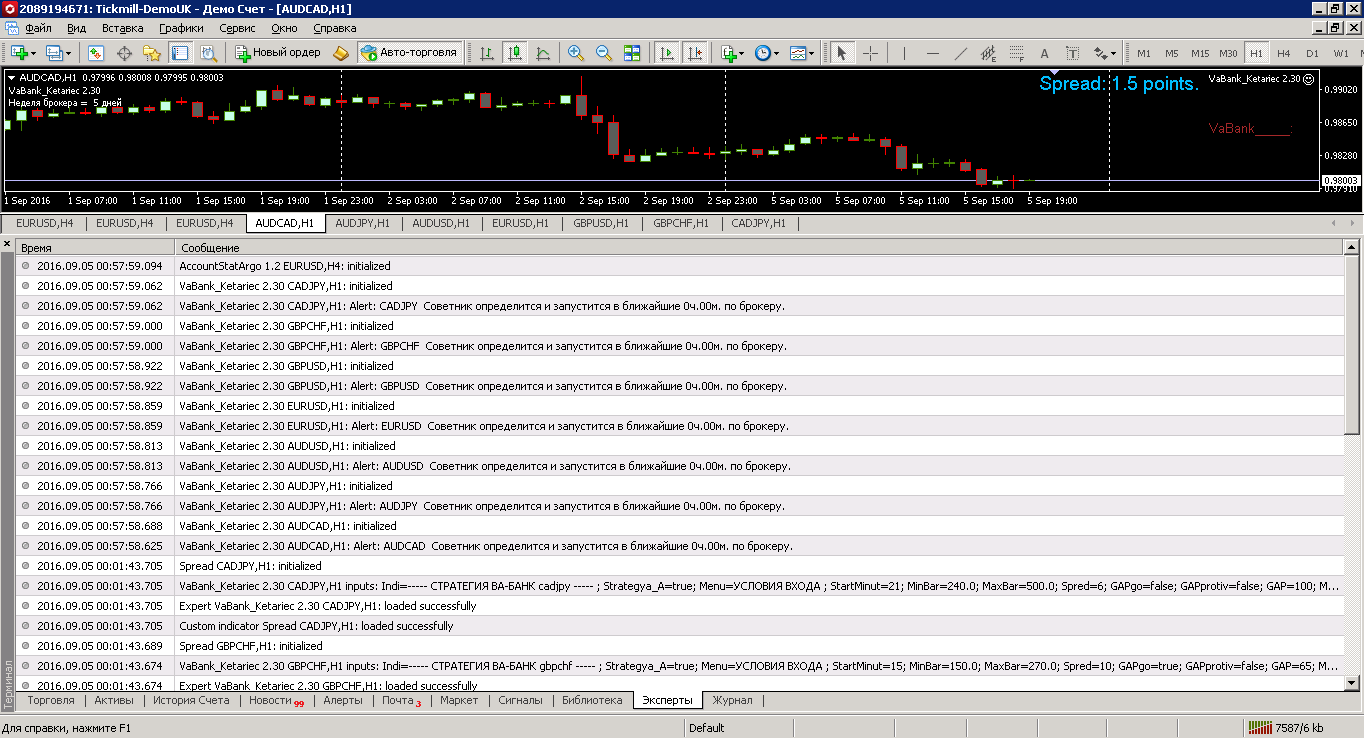The width and height of the screenshot is (1364, 738).
Task: Select the M15 timeframe button
Action: click(1200, 53)
